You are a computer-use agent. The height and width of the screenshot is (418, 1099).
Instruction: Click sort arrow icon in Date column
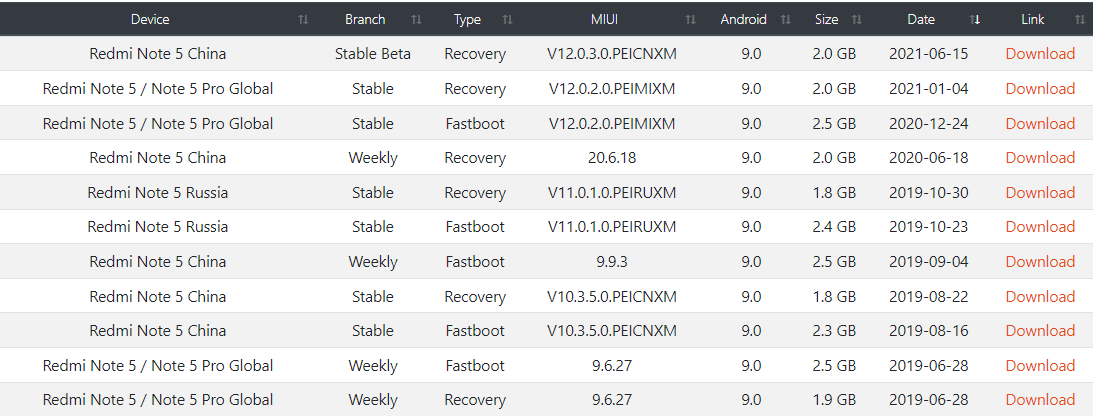point(976,19)
